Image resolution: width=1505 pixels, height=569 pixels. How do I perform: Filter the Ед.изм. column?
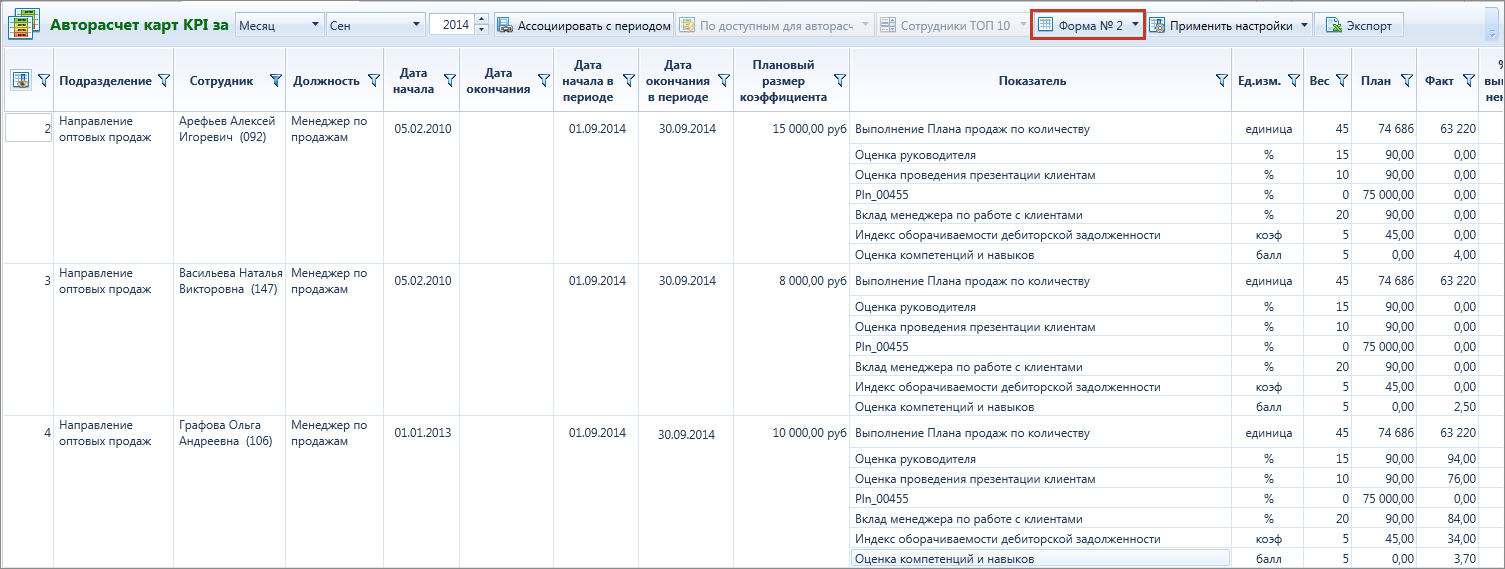[x=1294, y=81]
